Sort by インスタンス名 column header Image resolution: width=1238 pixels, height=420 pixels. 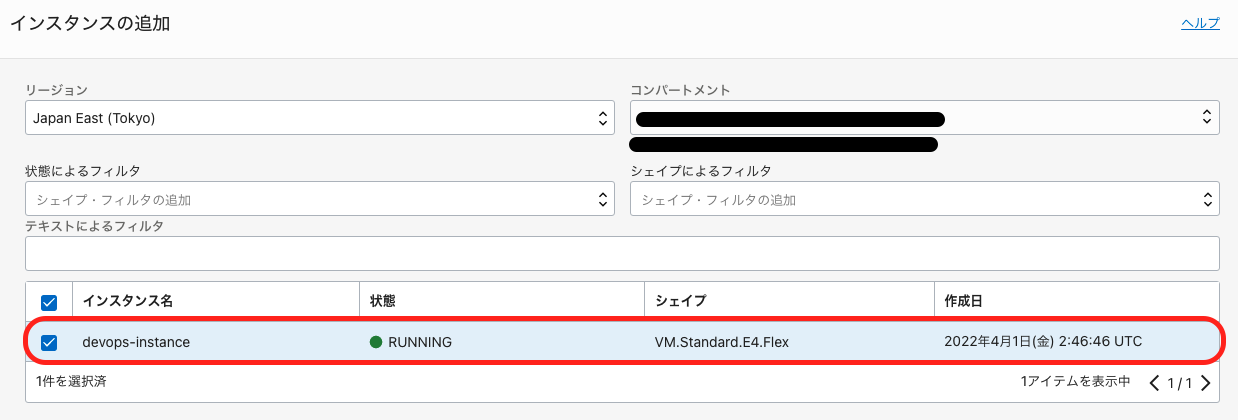coord(128,301)
